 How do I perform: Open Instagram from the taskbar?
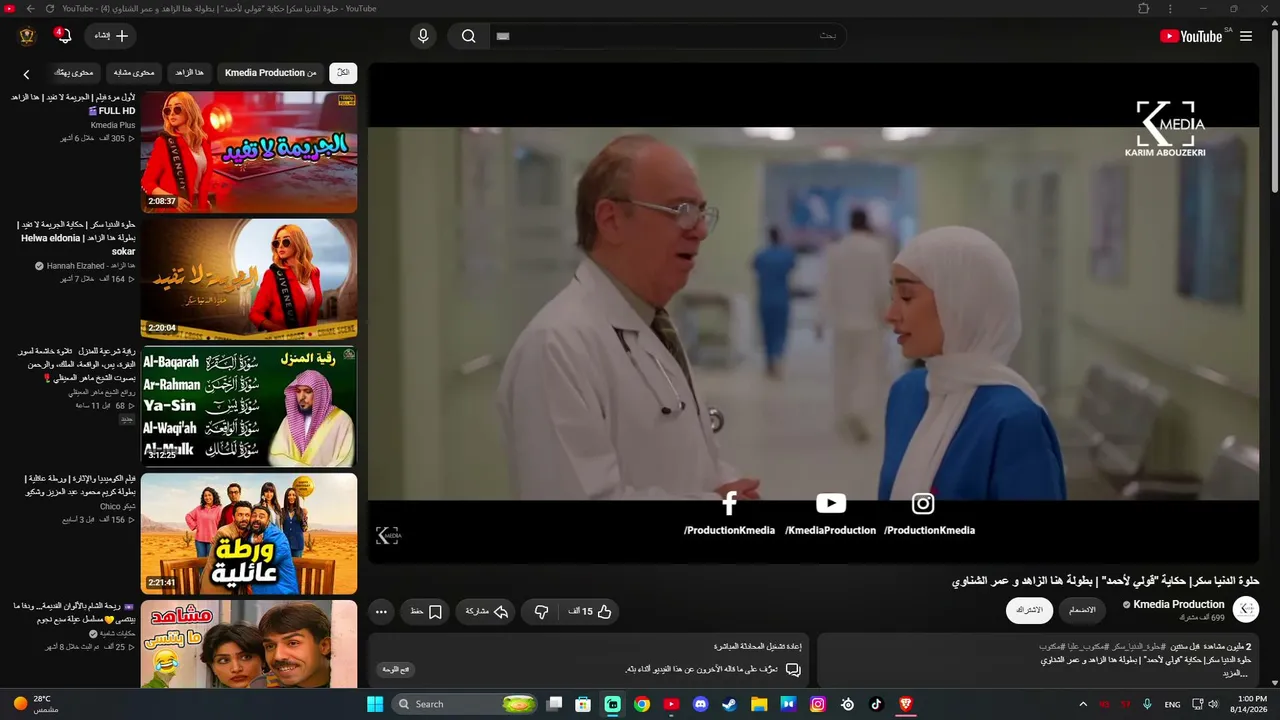[x=818, y=704]
